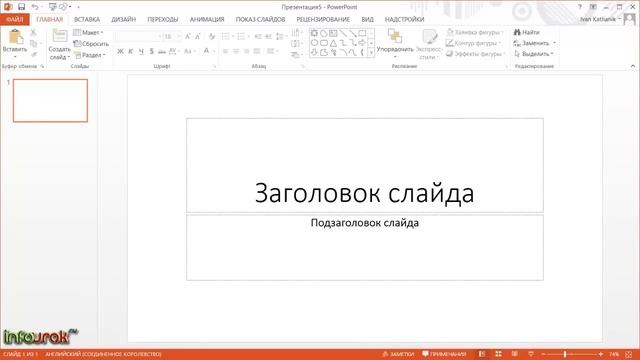Switch to the ДИЗАЙН tab
This screenshot has width=640, height=360.
pyautogui.click(x=123, y=19)
